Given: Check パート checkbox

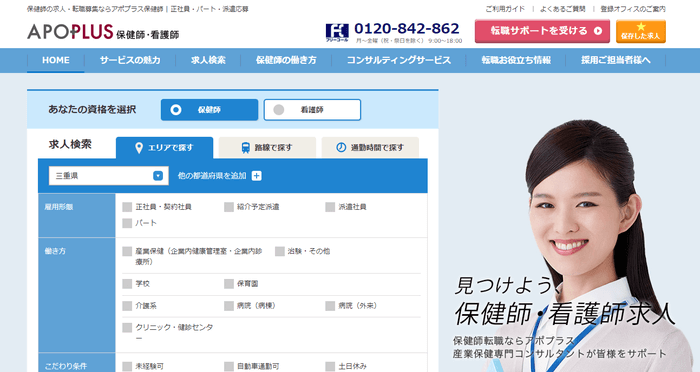Looking at the screenshot, I should point(127,223).
